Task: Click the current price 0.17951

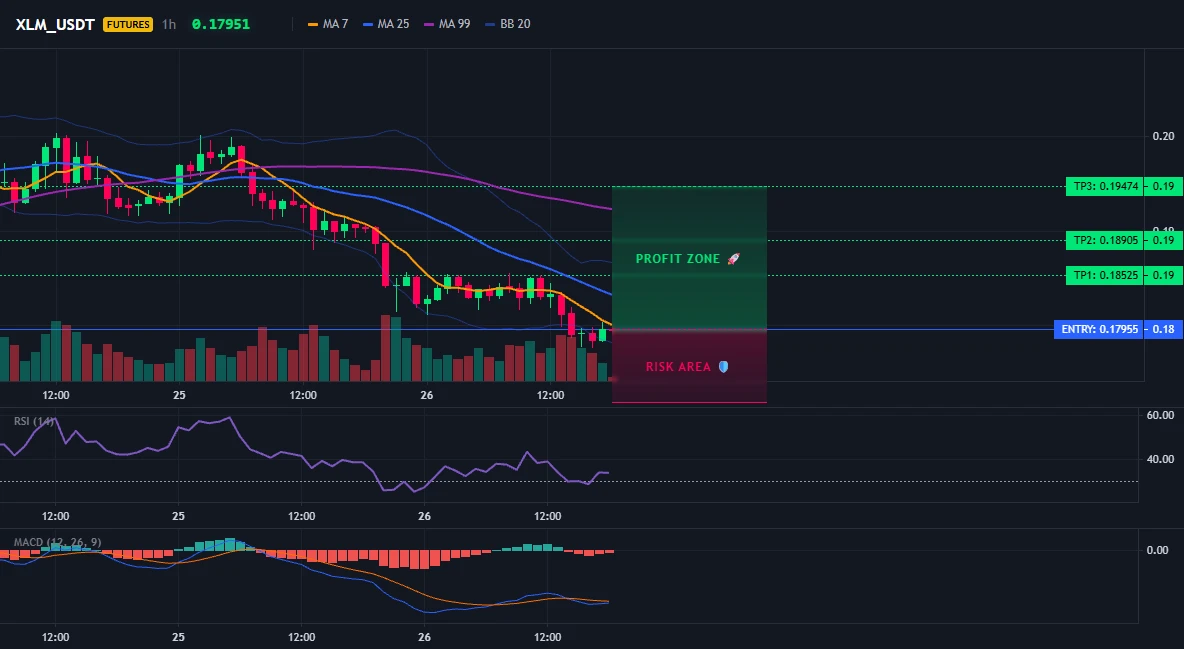Action: click(220, 24)
